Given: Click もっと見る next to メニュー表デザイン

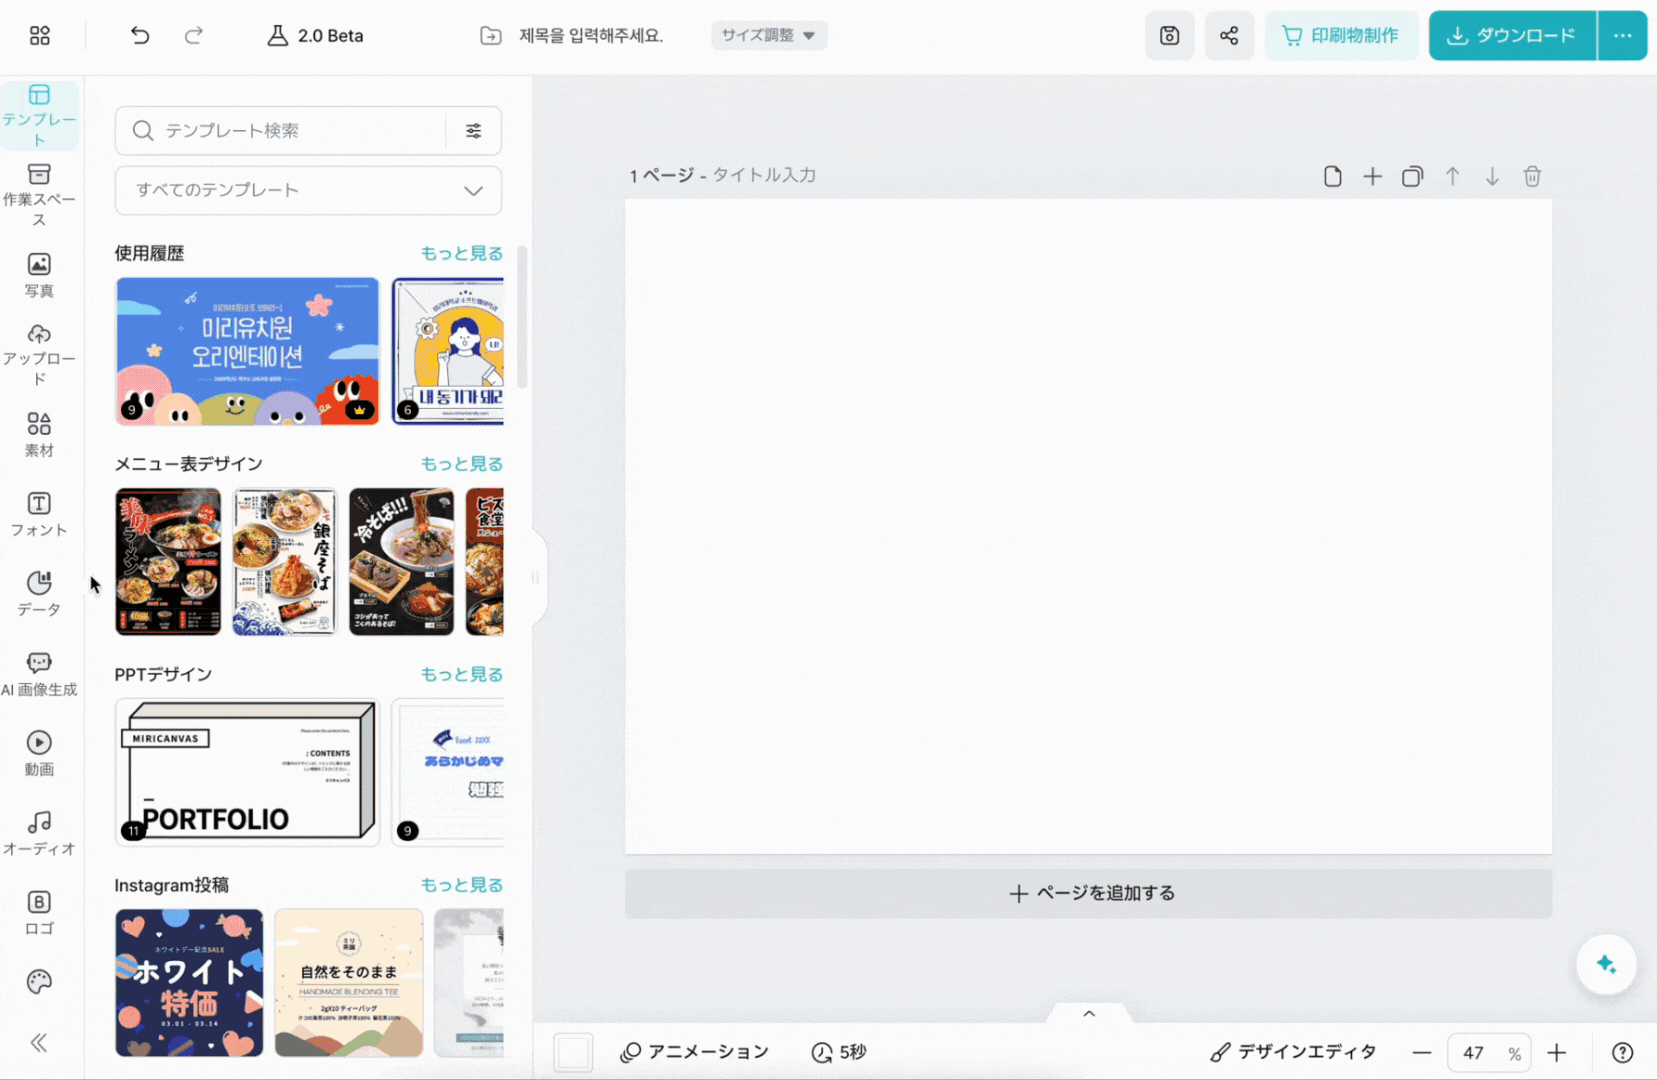Looking at the screenshot, I should (x=461, y=463).
